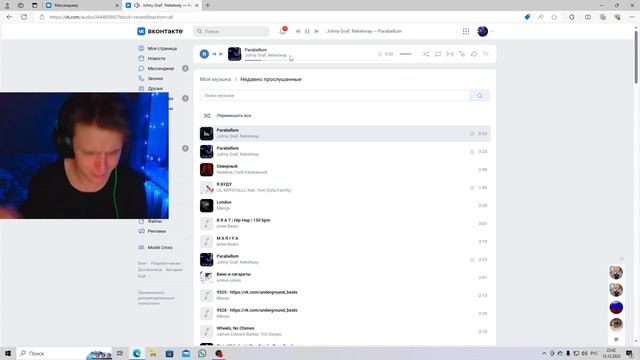Play the highlighted Parabellum track
The width and height of the screenshot is (640, 360).
click(x=345, y=133)
